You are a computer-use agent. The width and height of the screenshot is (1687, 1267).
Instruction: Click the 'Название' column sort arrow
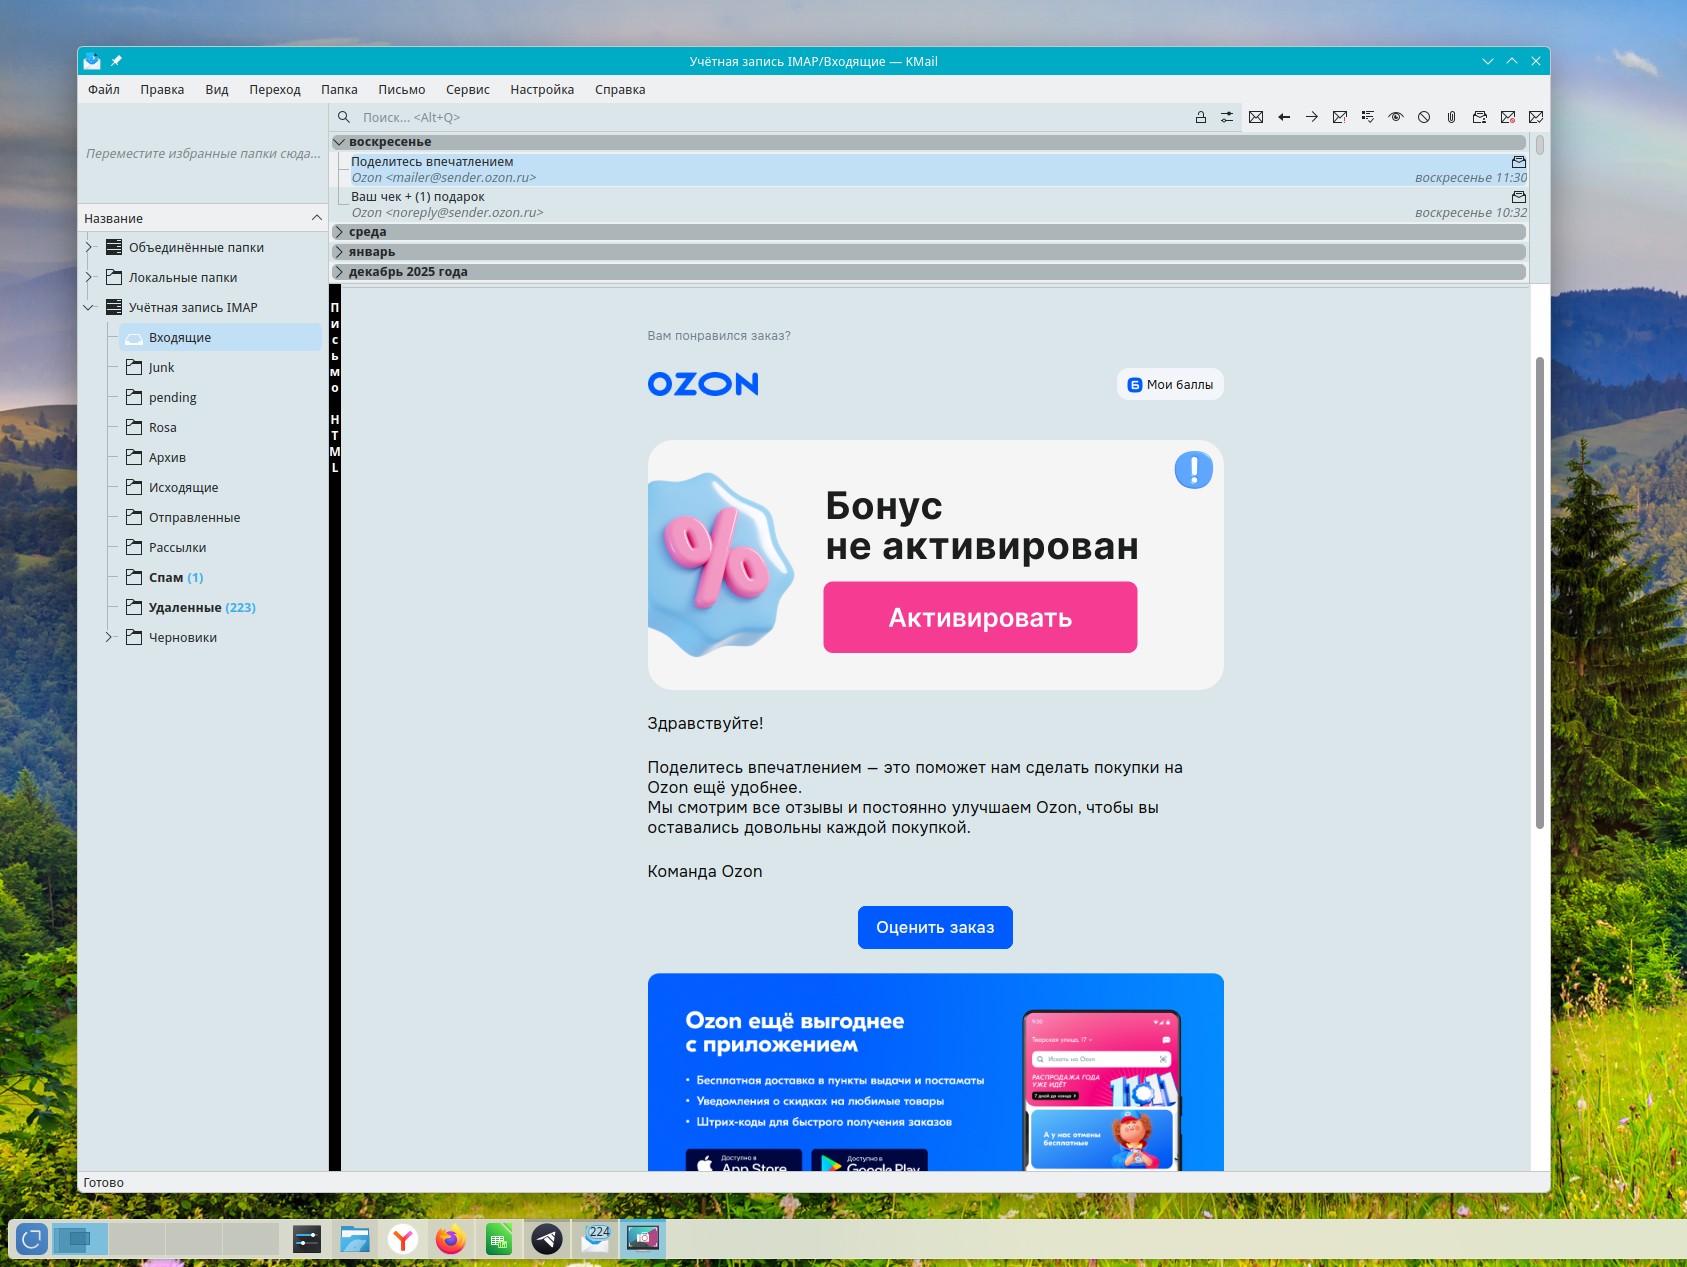click(x=317, y=218)
